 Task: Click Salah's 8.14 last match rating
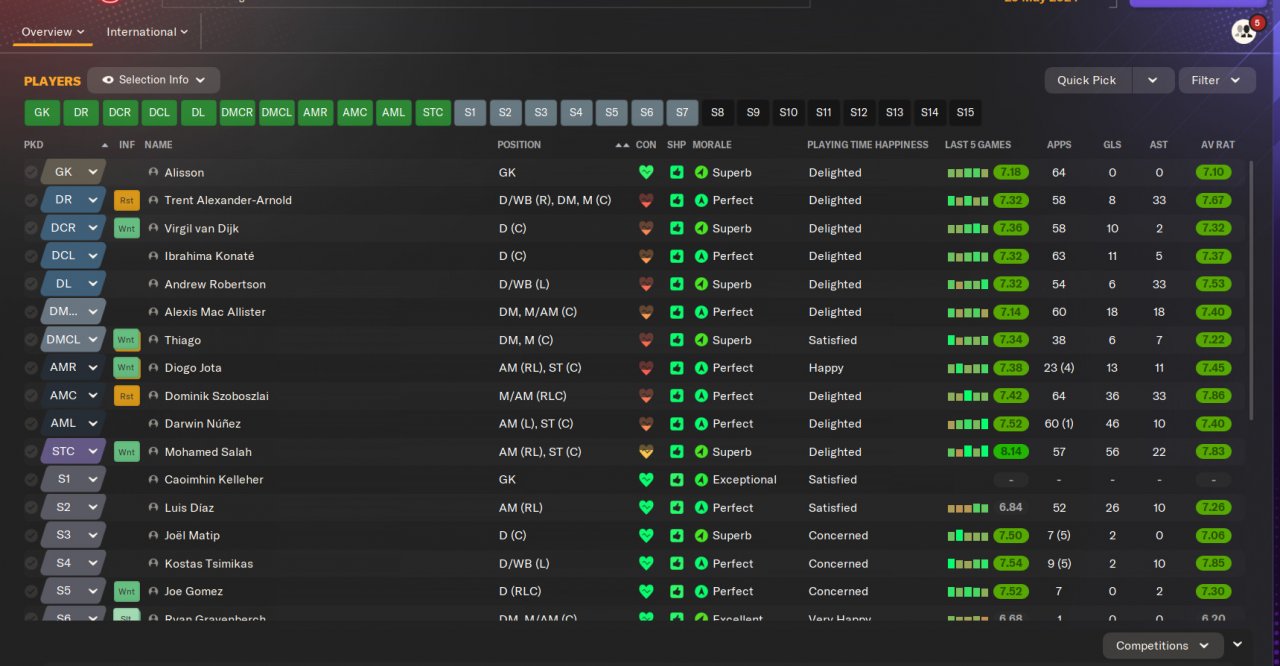(1010, 452)
